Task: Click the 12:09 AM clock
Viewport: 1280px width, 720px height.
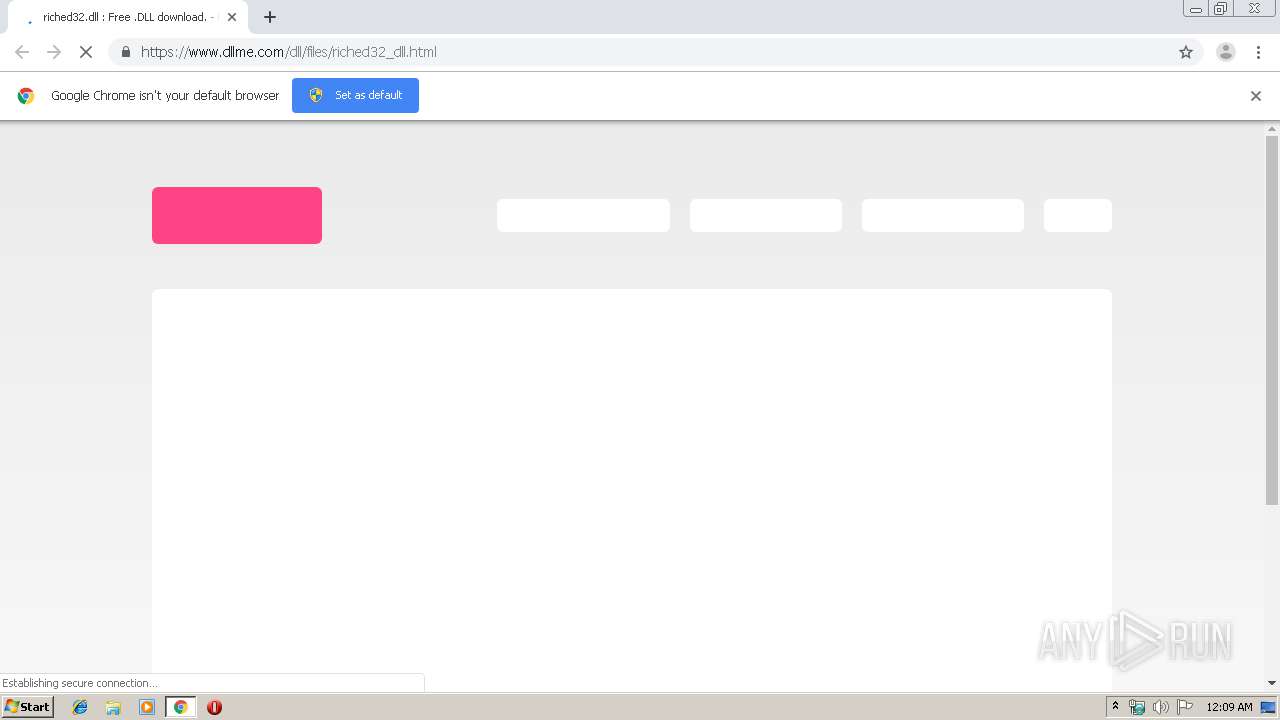Action: 1229,707
